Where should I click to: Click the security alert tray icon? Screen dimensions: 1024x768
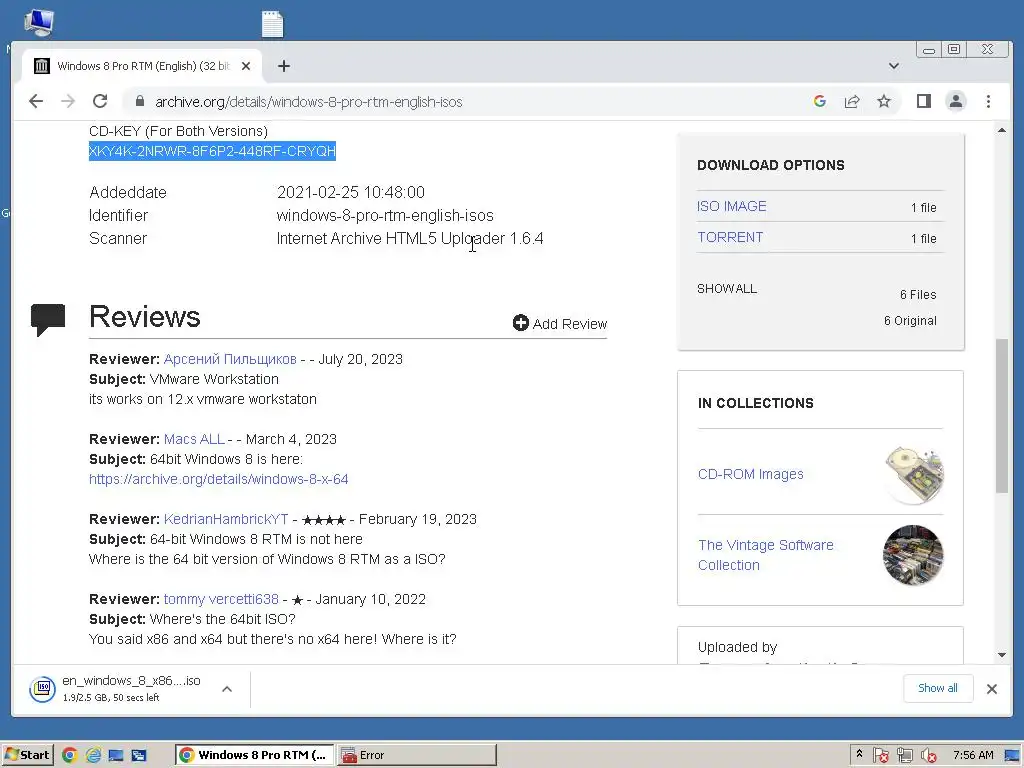pos(880,755)
